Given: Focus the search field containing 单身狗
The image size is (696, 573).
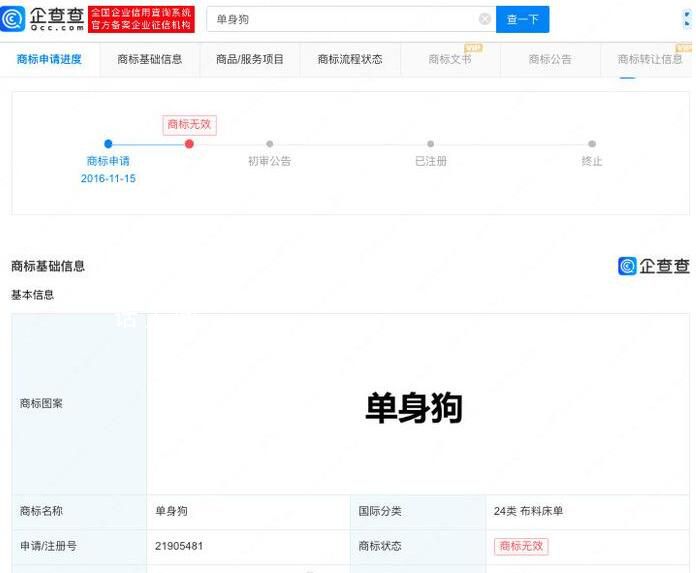Looking at the screenshot, I should pos(351,19).
